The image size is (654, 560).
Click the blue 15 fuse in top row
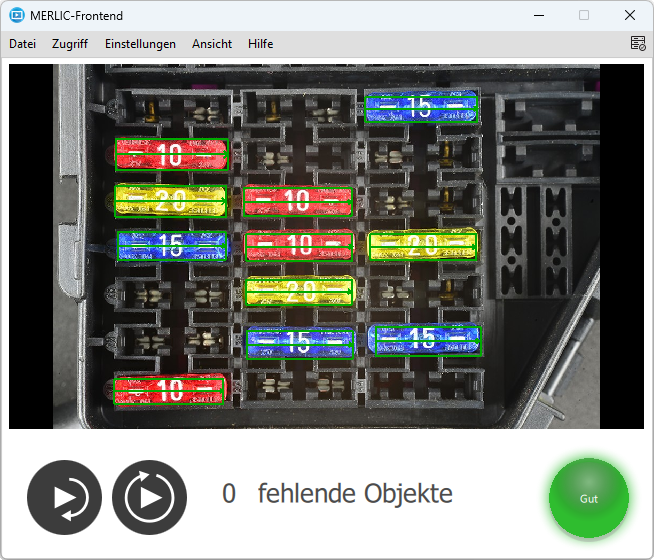[x=423, y=108]
